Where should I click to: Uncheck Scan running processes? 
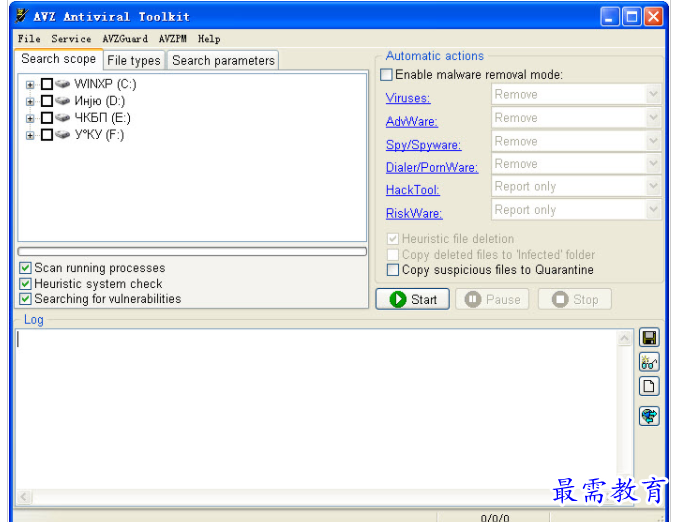click(x=25, y=268)
